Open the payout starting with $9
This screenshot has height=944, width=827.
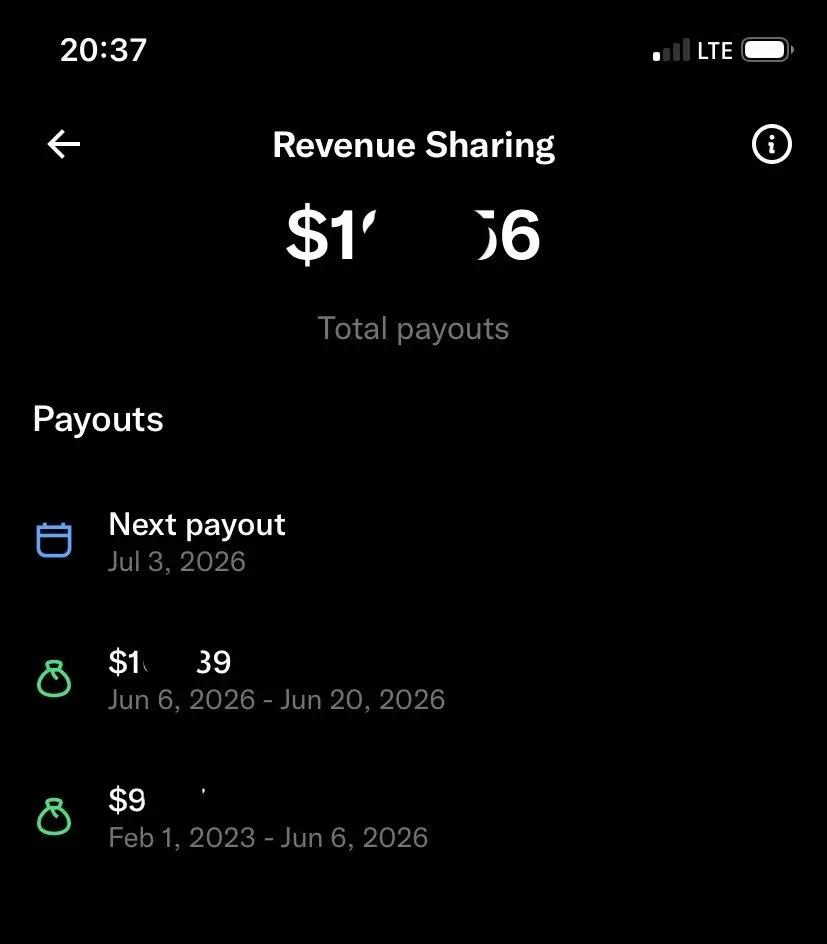414,818
